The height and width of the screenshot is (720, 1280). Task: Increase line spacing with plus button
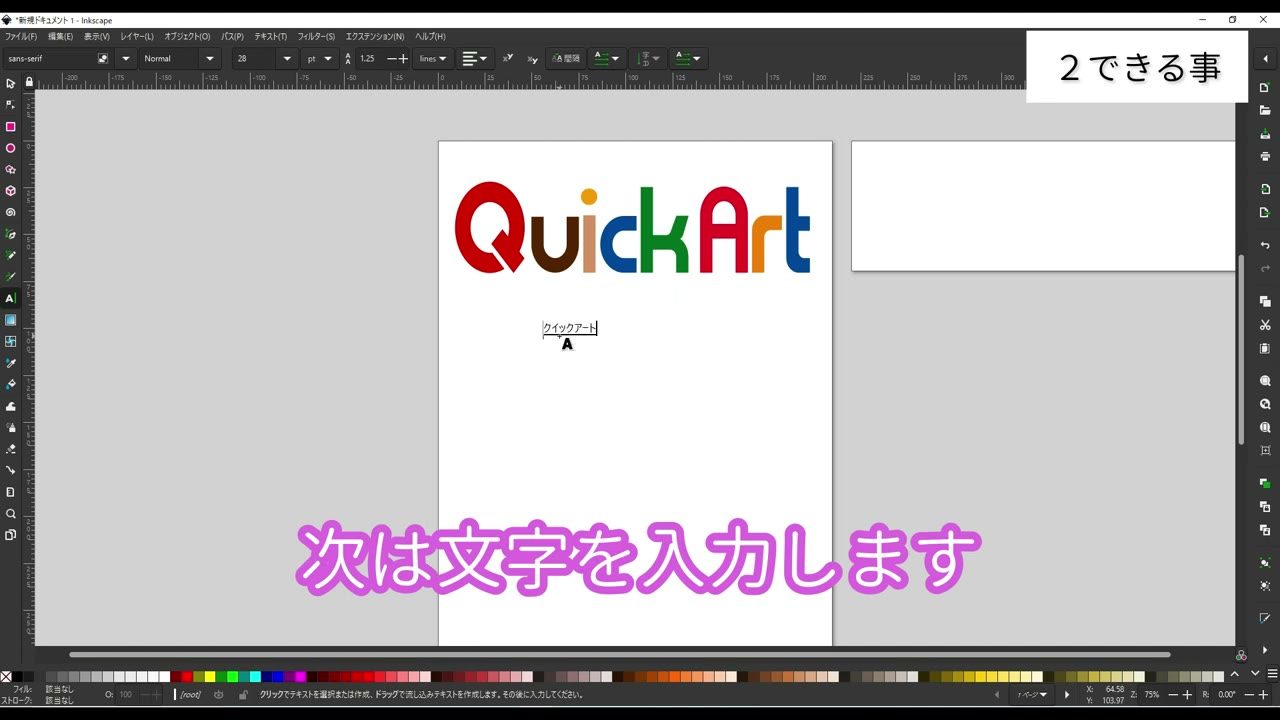pyautogui.click(x=403, y=58)
